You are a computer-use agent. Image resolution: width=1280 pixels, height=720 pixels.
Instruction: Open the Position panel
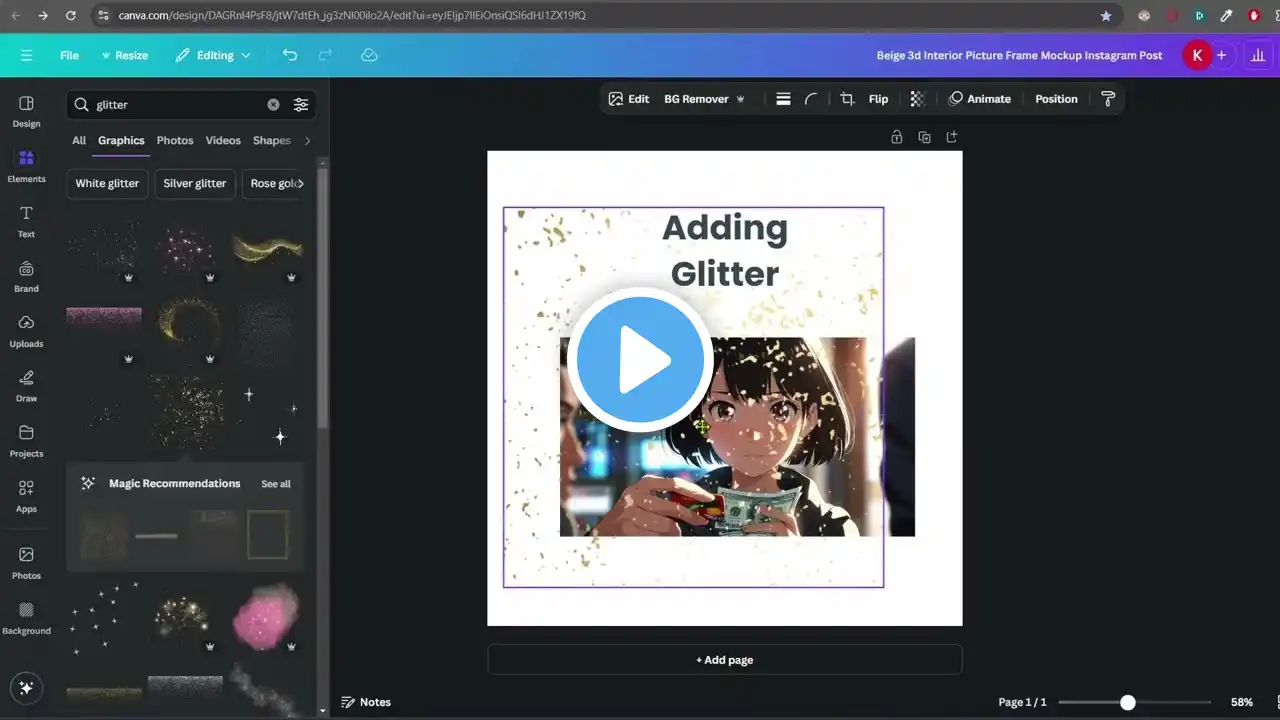pyautogui.click(x=1056, y=99)
